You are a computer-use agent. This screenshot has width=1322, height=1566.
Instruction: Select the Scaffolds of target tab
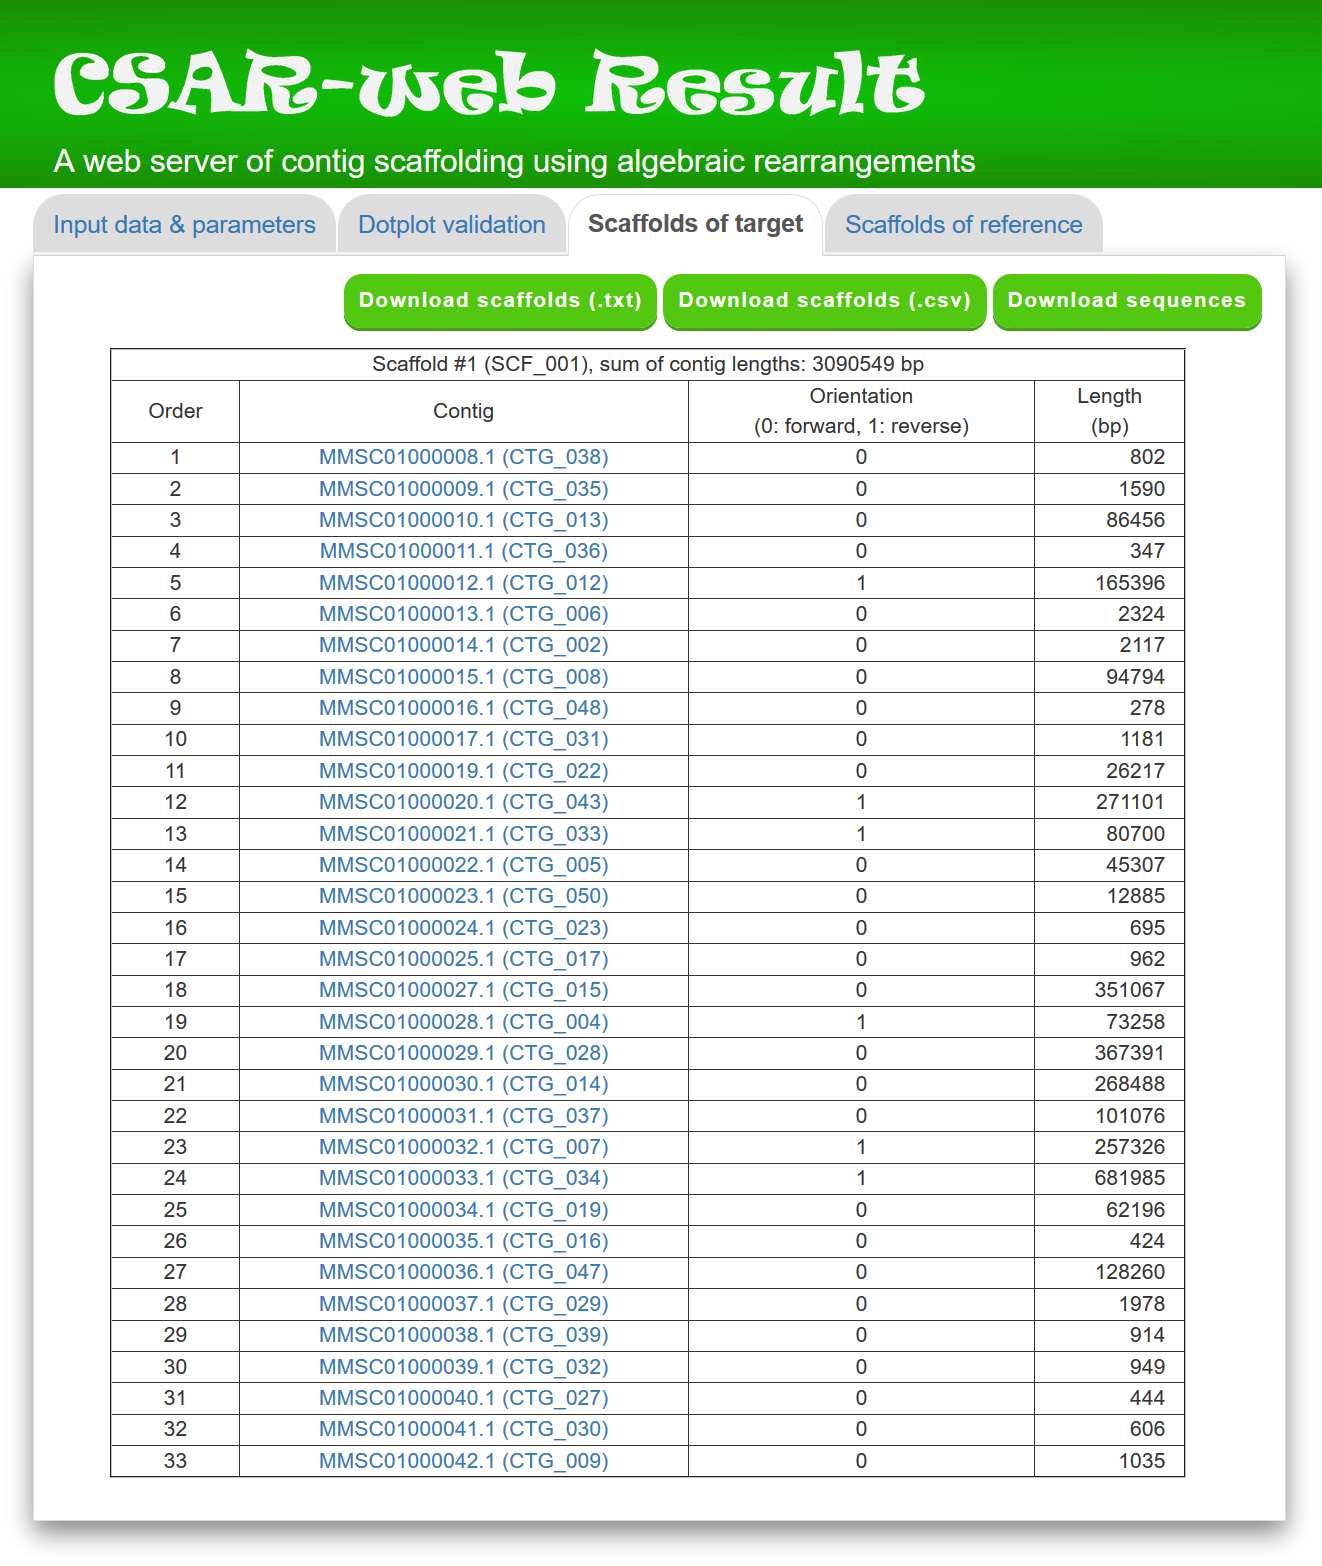tap(695, 224)
